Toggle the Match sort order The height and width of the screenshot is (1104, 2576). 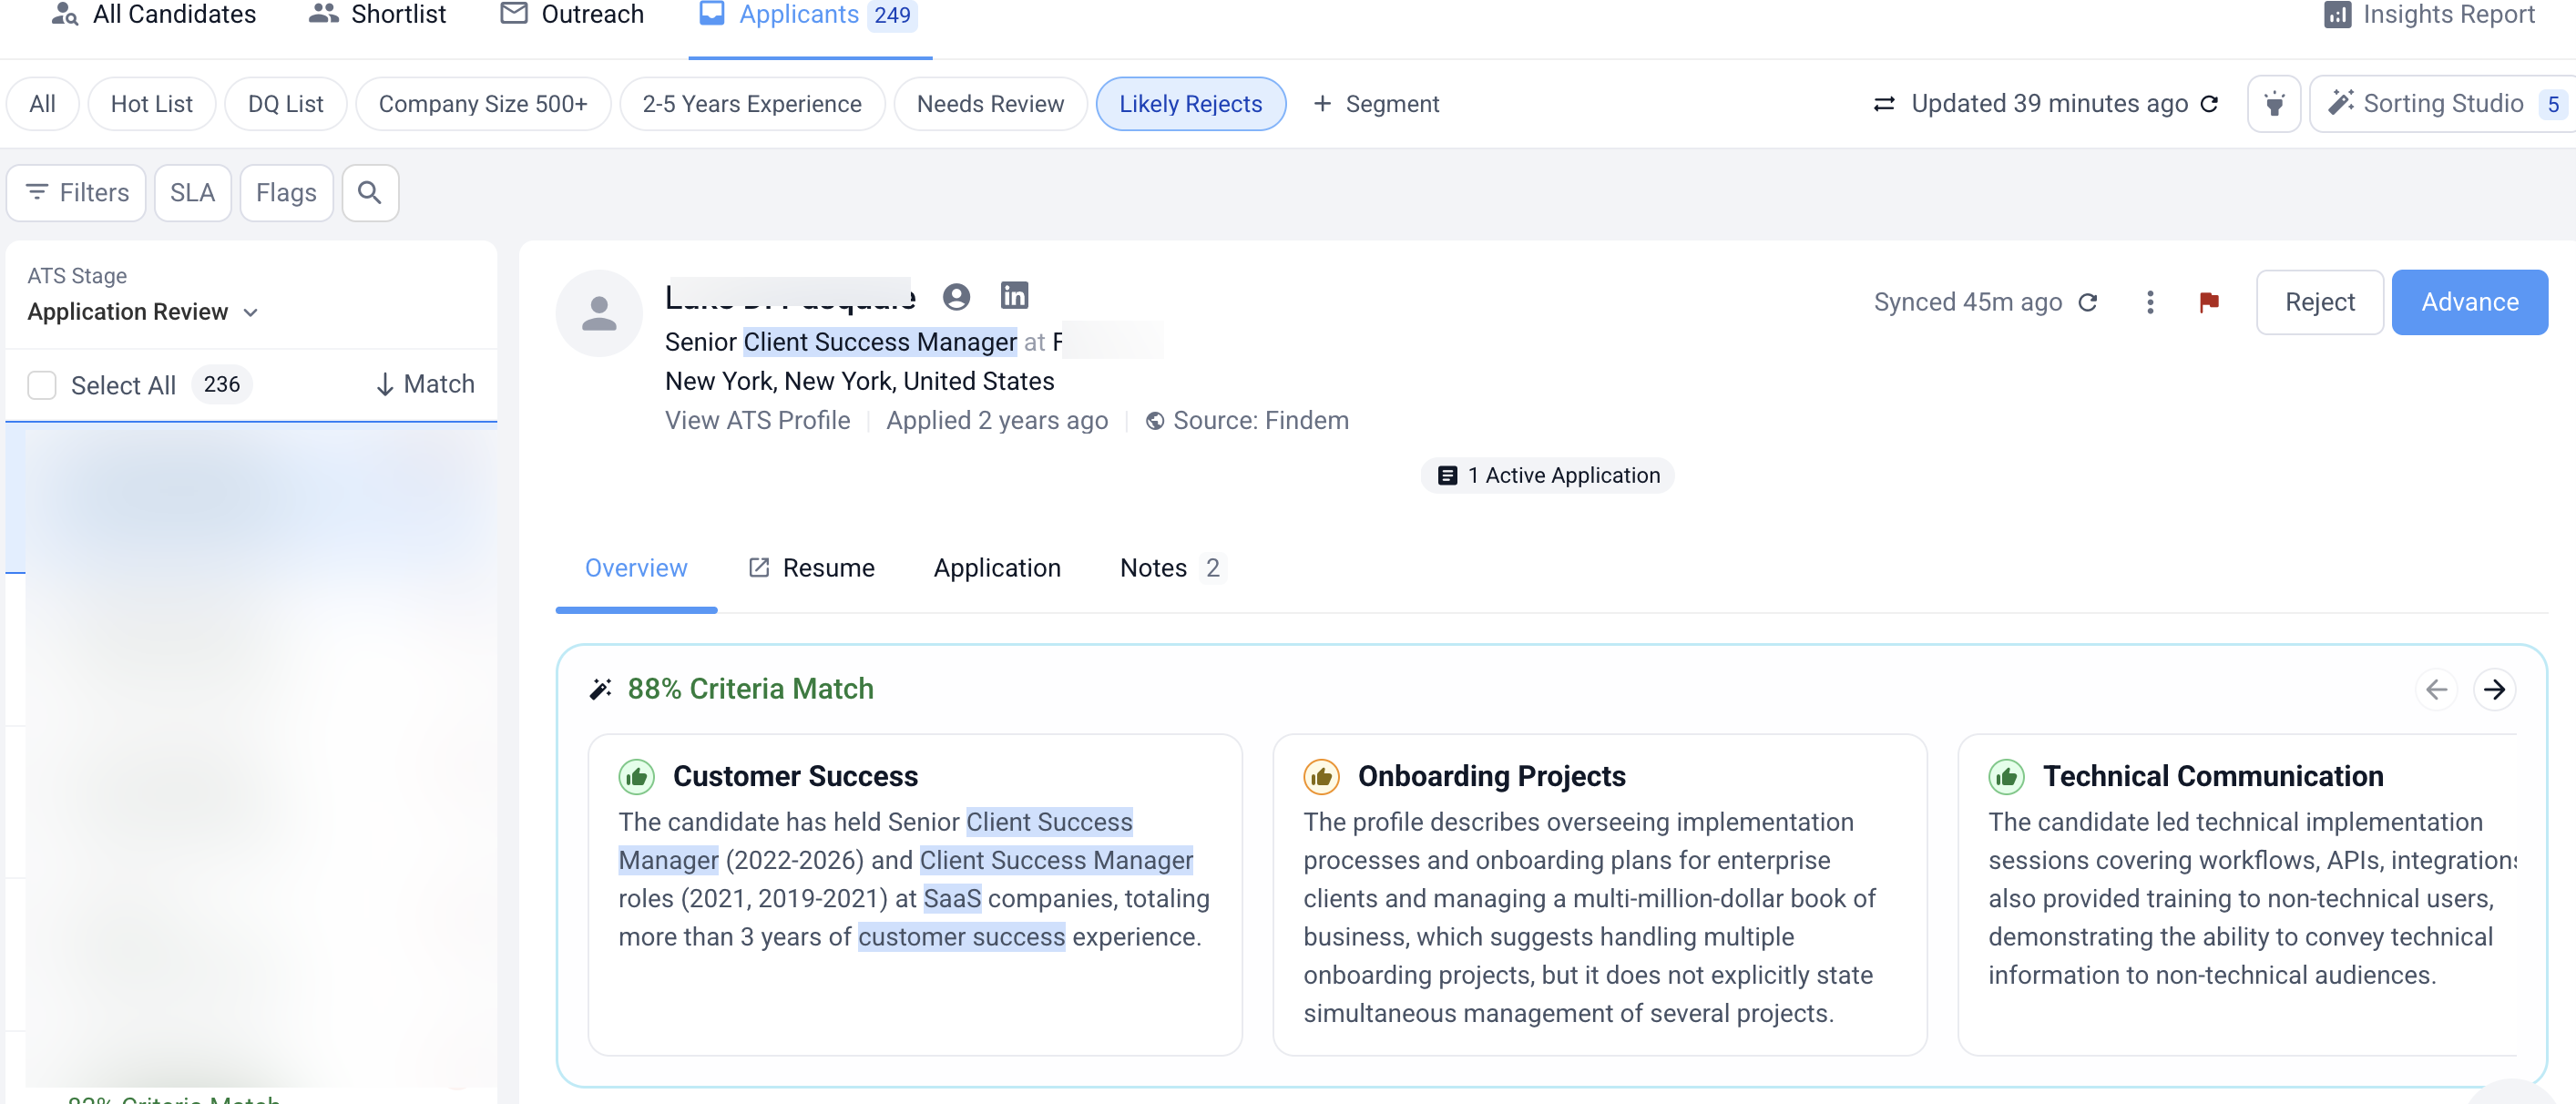tap(425, 384)
